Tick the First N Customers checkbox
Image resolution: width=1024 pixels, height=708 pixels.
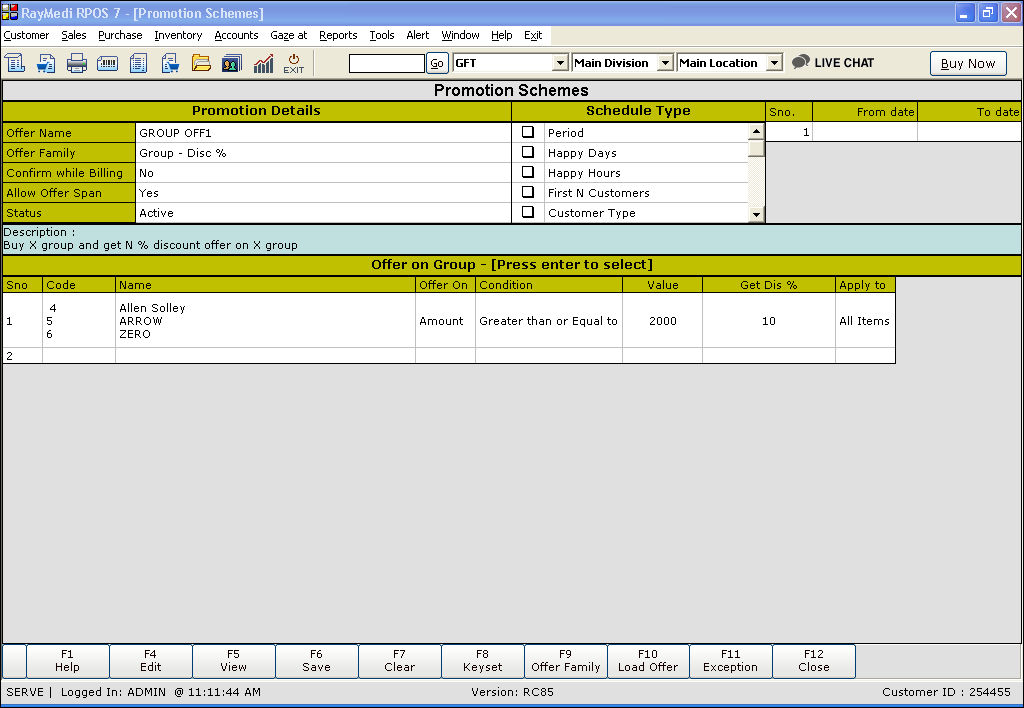coord(528,192)
